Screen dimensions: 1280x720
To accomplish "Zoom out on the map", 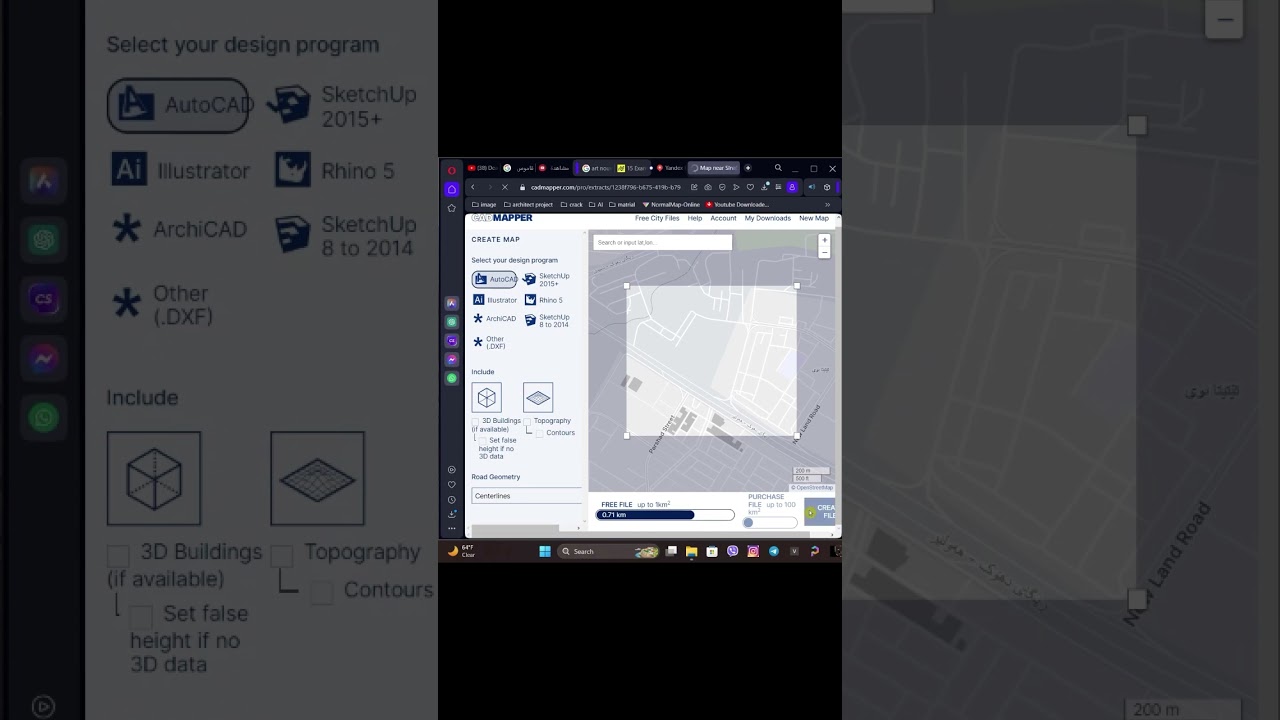I will click(x=824, y=252).
